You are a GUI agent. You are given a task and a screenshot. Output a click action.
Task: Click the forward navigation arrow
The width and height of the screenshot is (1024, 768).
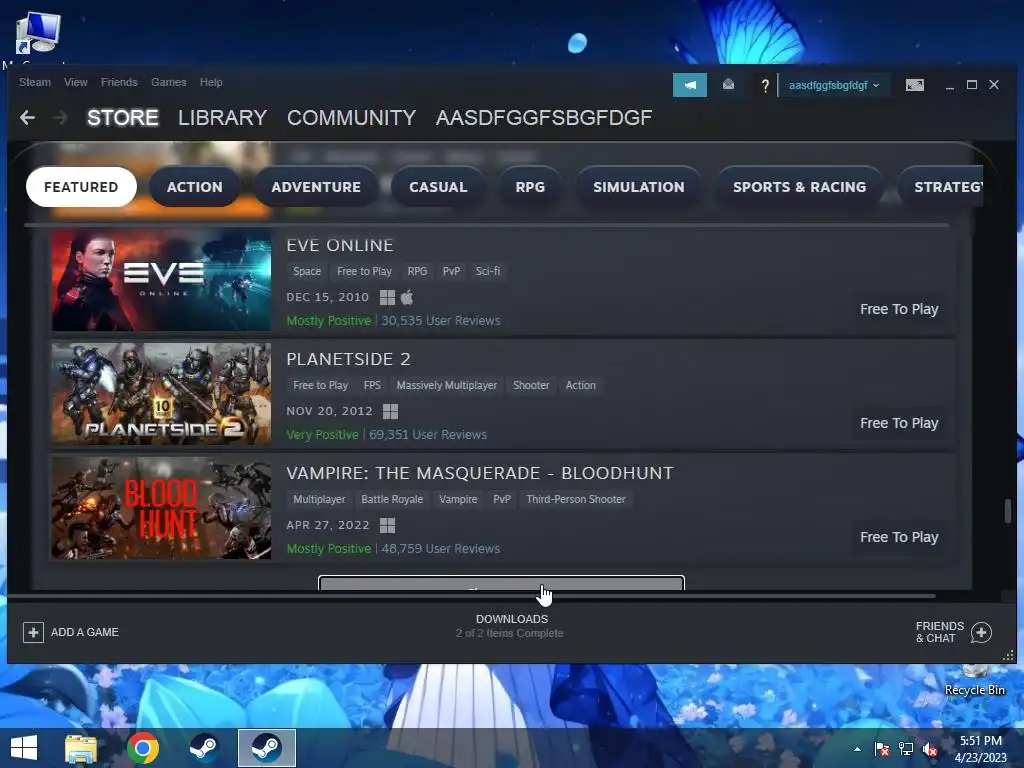click(x=60, y=118)
